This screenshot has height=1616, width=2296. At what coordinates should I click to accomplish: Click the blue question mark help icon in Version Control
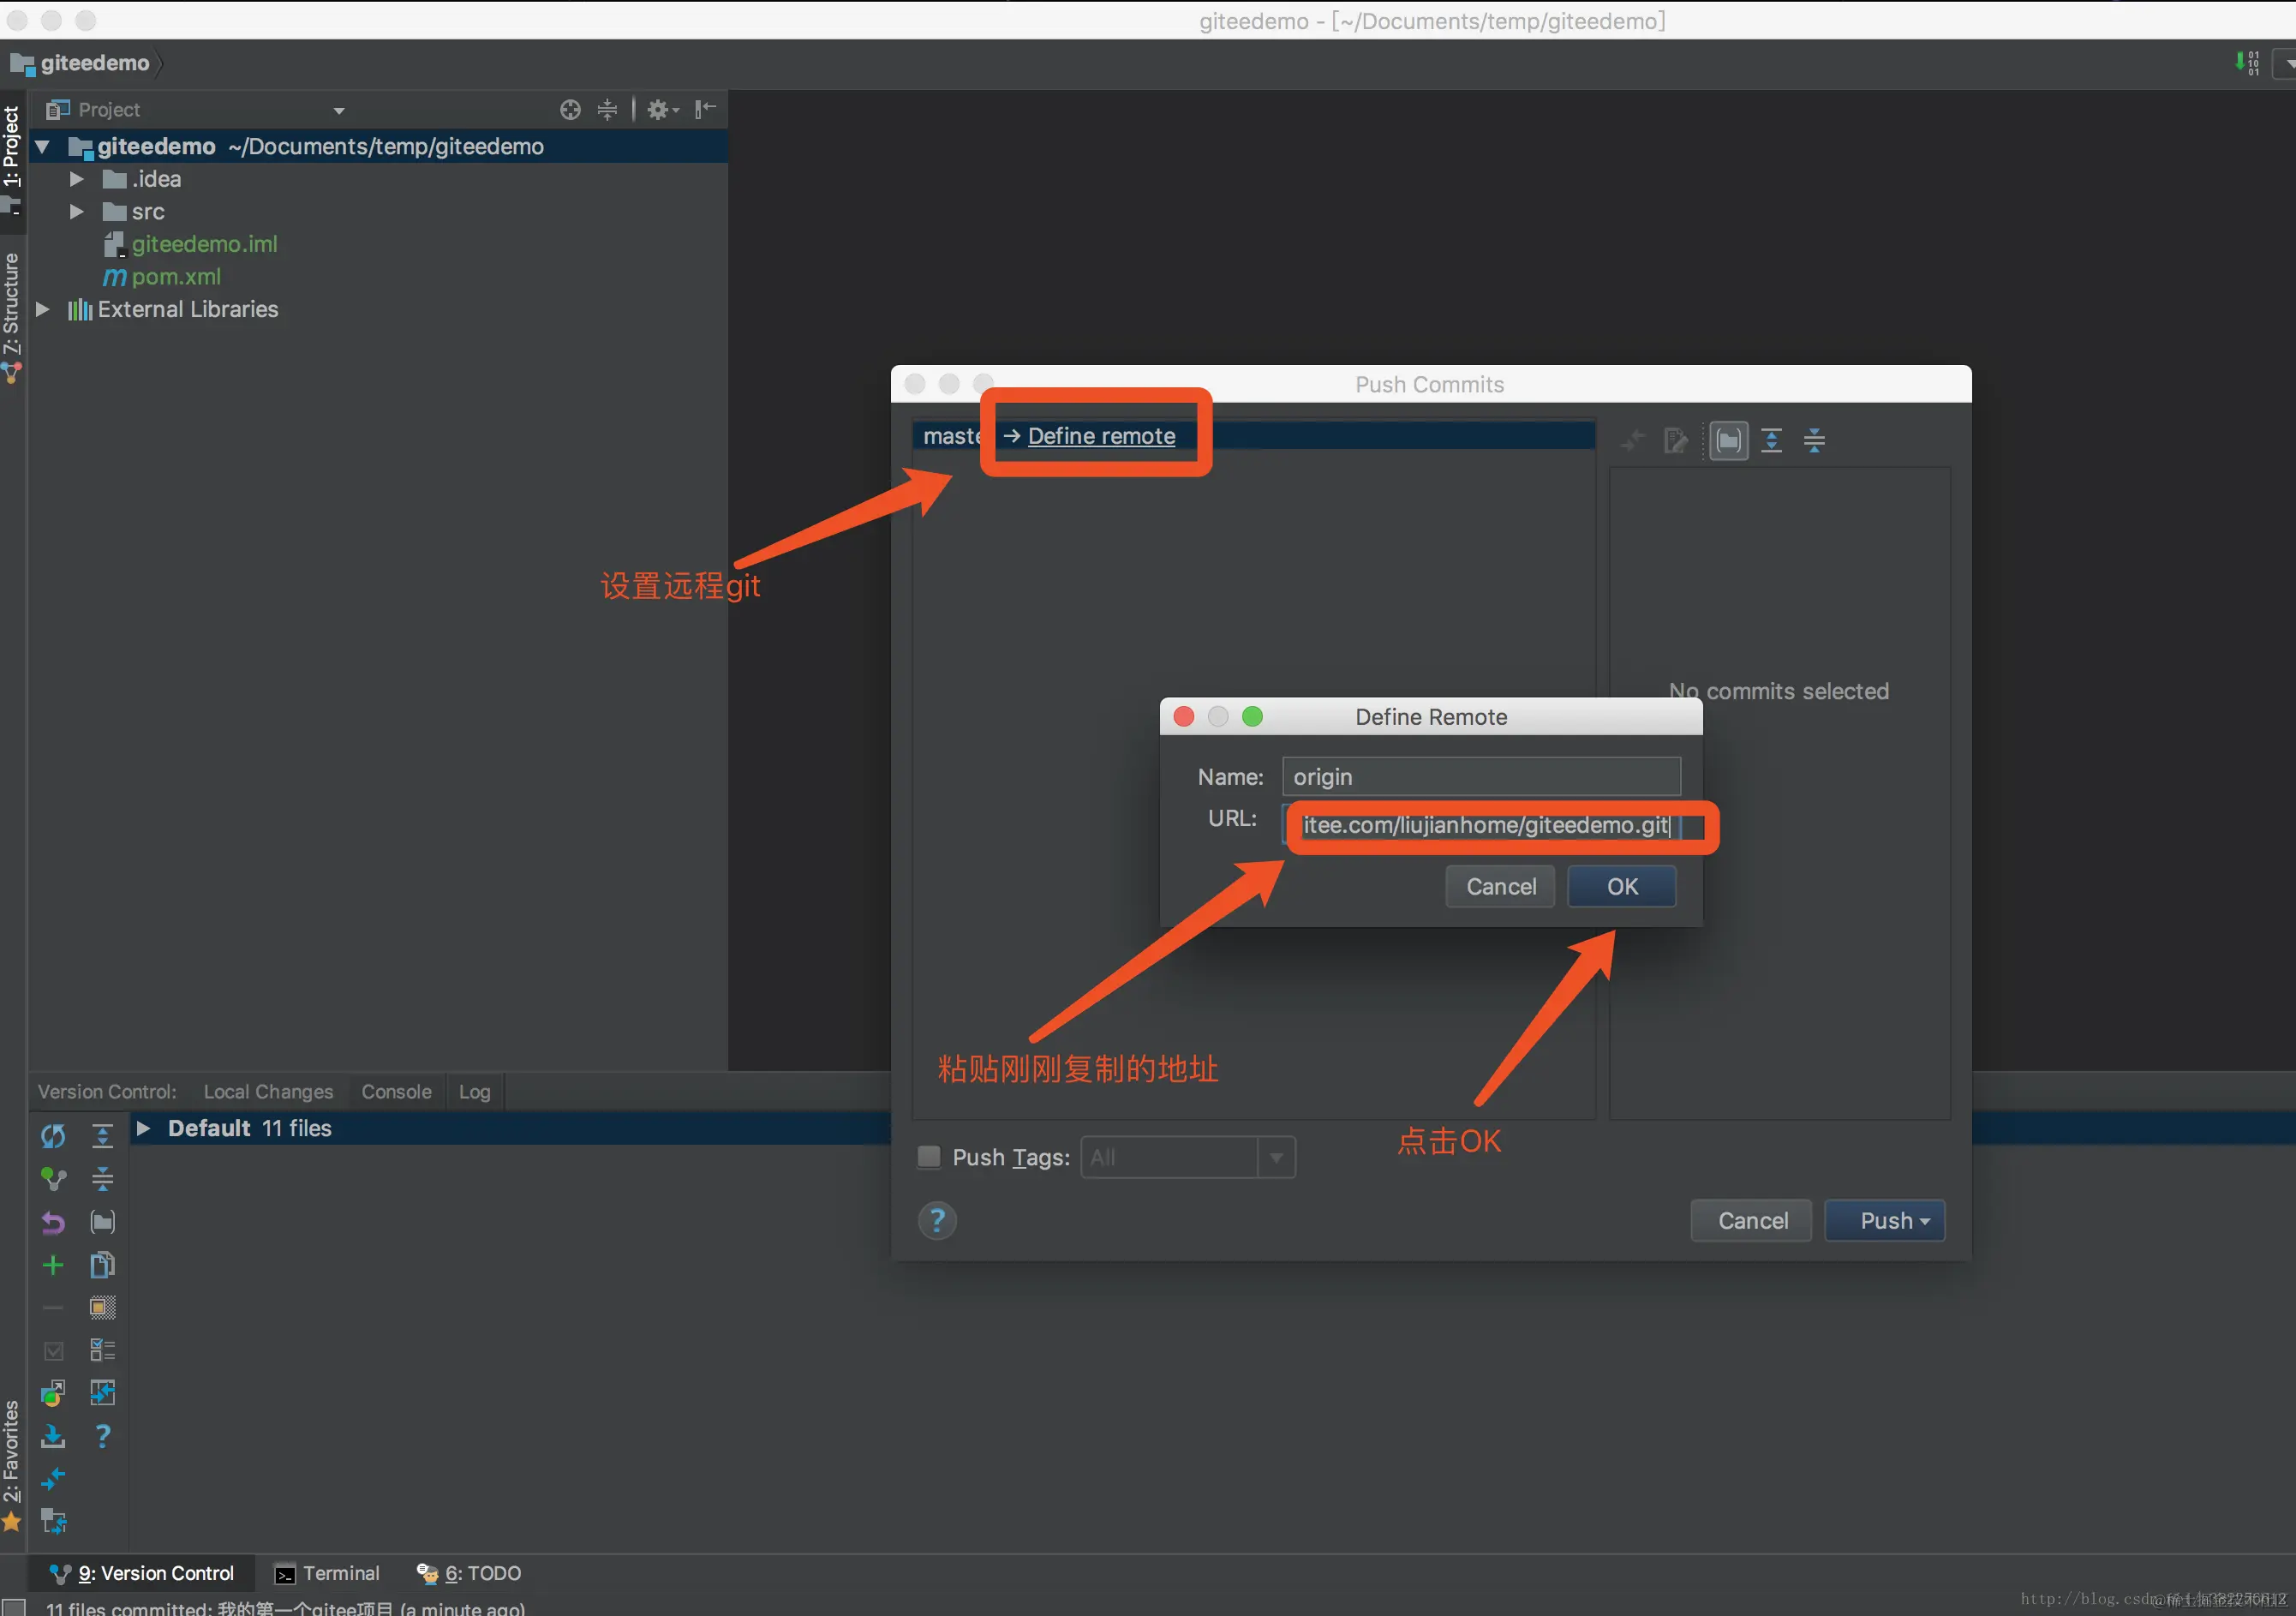coord(102,1437)
